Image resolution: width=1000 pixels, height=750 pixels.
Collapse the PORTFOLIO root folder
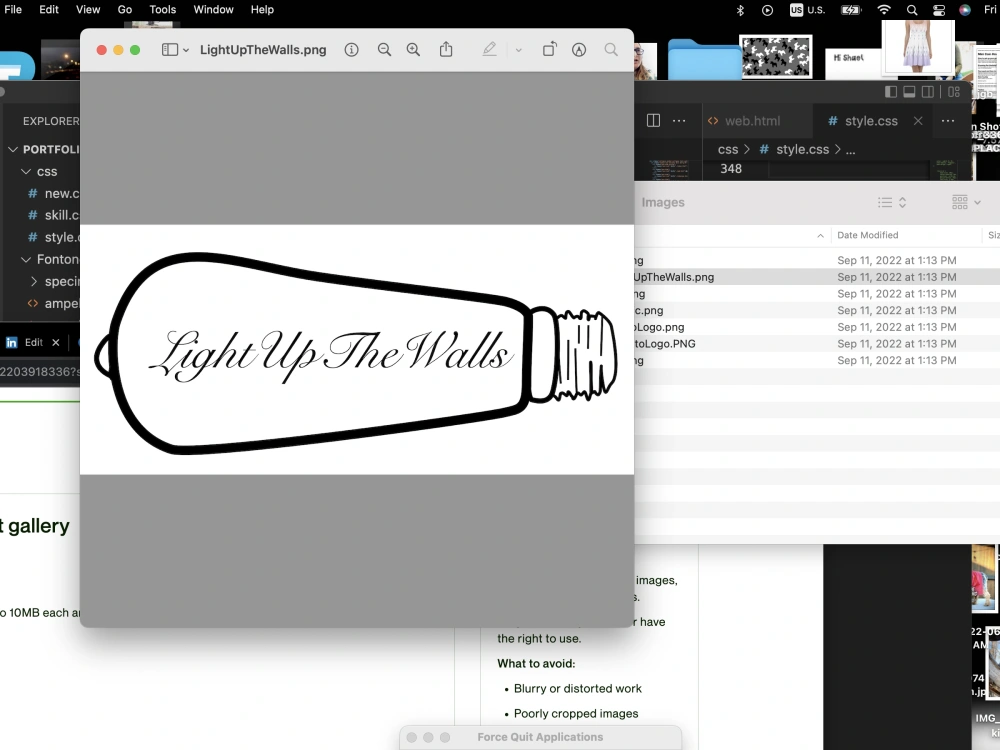[13, 149]
